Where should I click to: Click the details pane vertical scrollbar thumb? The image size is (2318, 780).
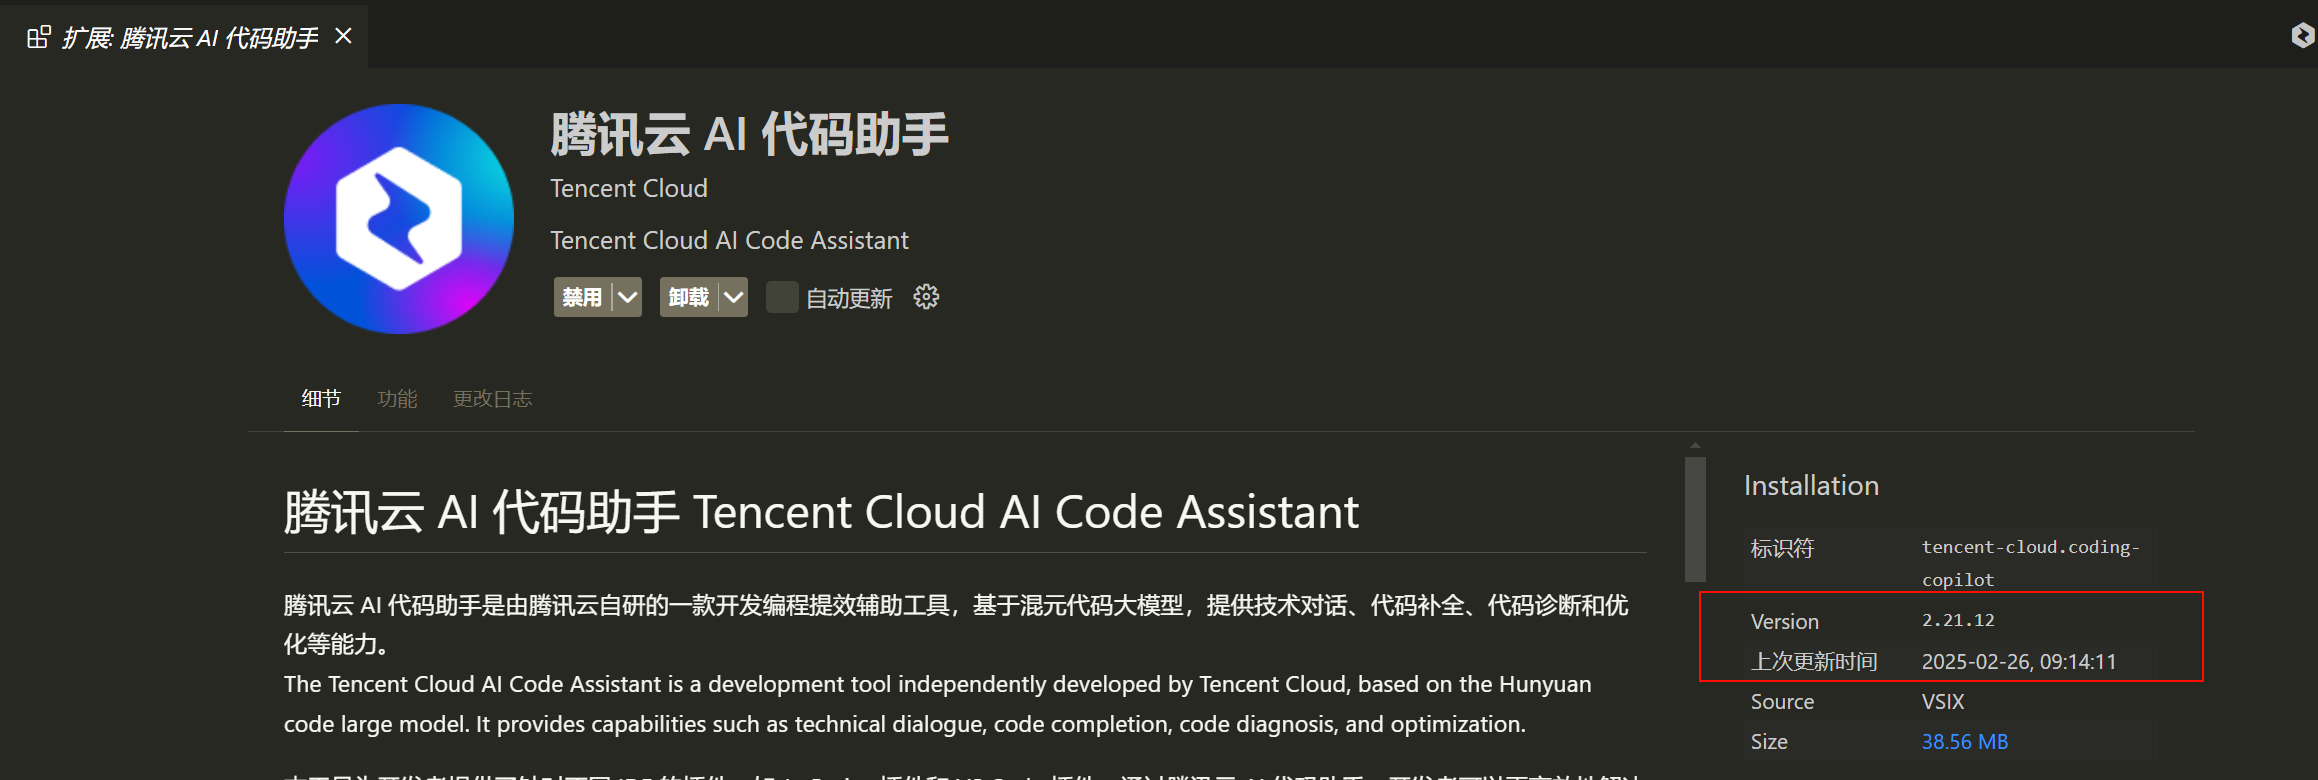coord(1695,519)
